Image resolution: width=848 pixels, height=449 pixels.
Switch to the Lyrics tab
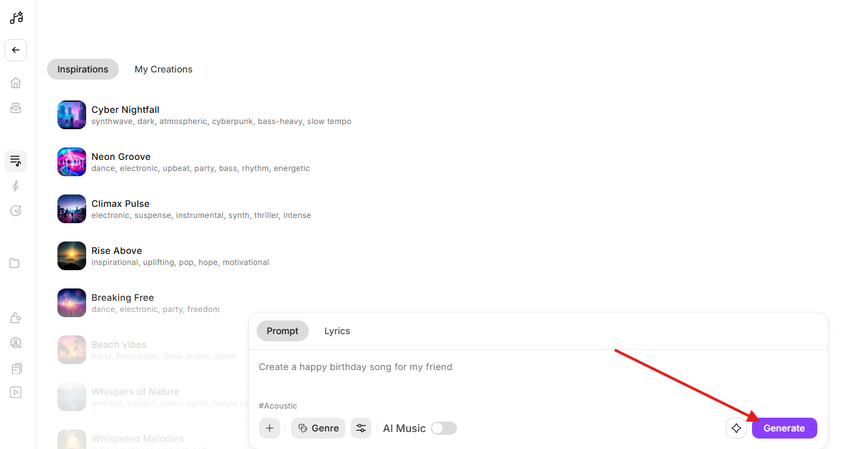[337, 331]
